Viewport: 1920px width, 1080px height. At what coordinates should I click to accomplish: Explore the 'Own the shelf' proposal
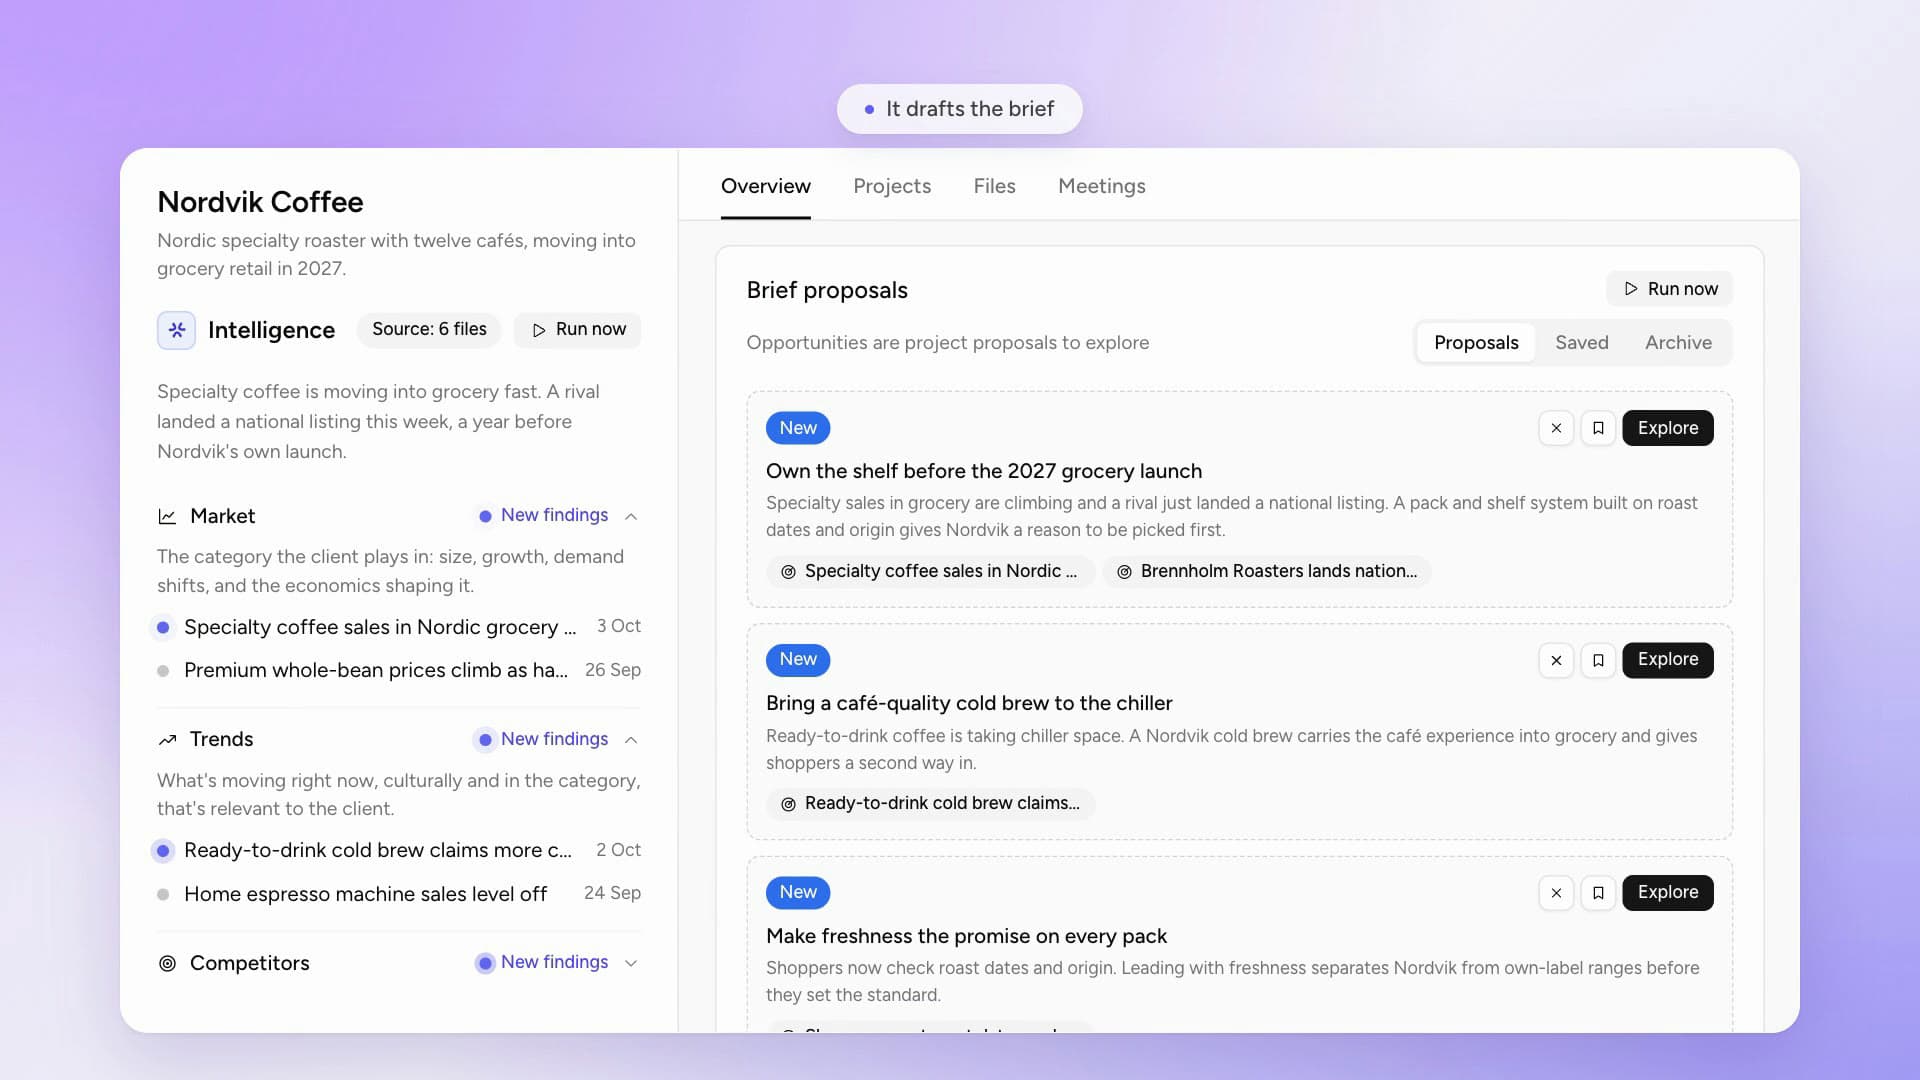pyautogui.click(x=1667, y=428)
